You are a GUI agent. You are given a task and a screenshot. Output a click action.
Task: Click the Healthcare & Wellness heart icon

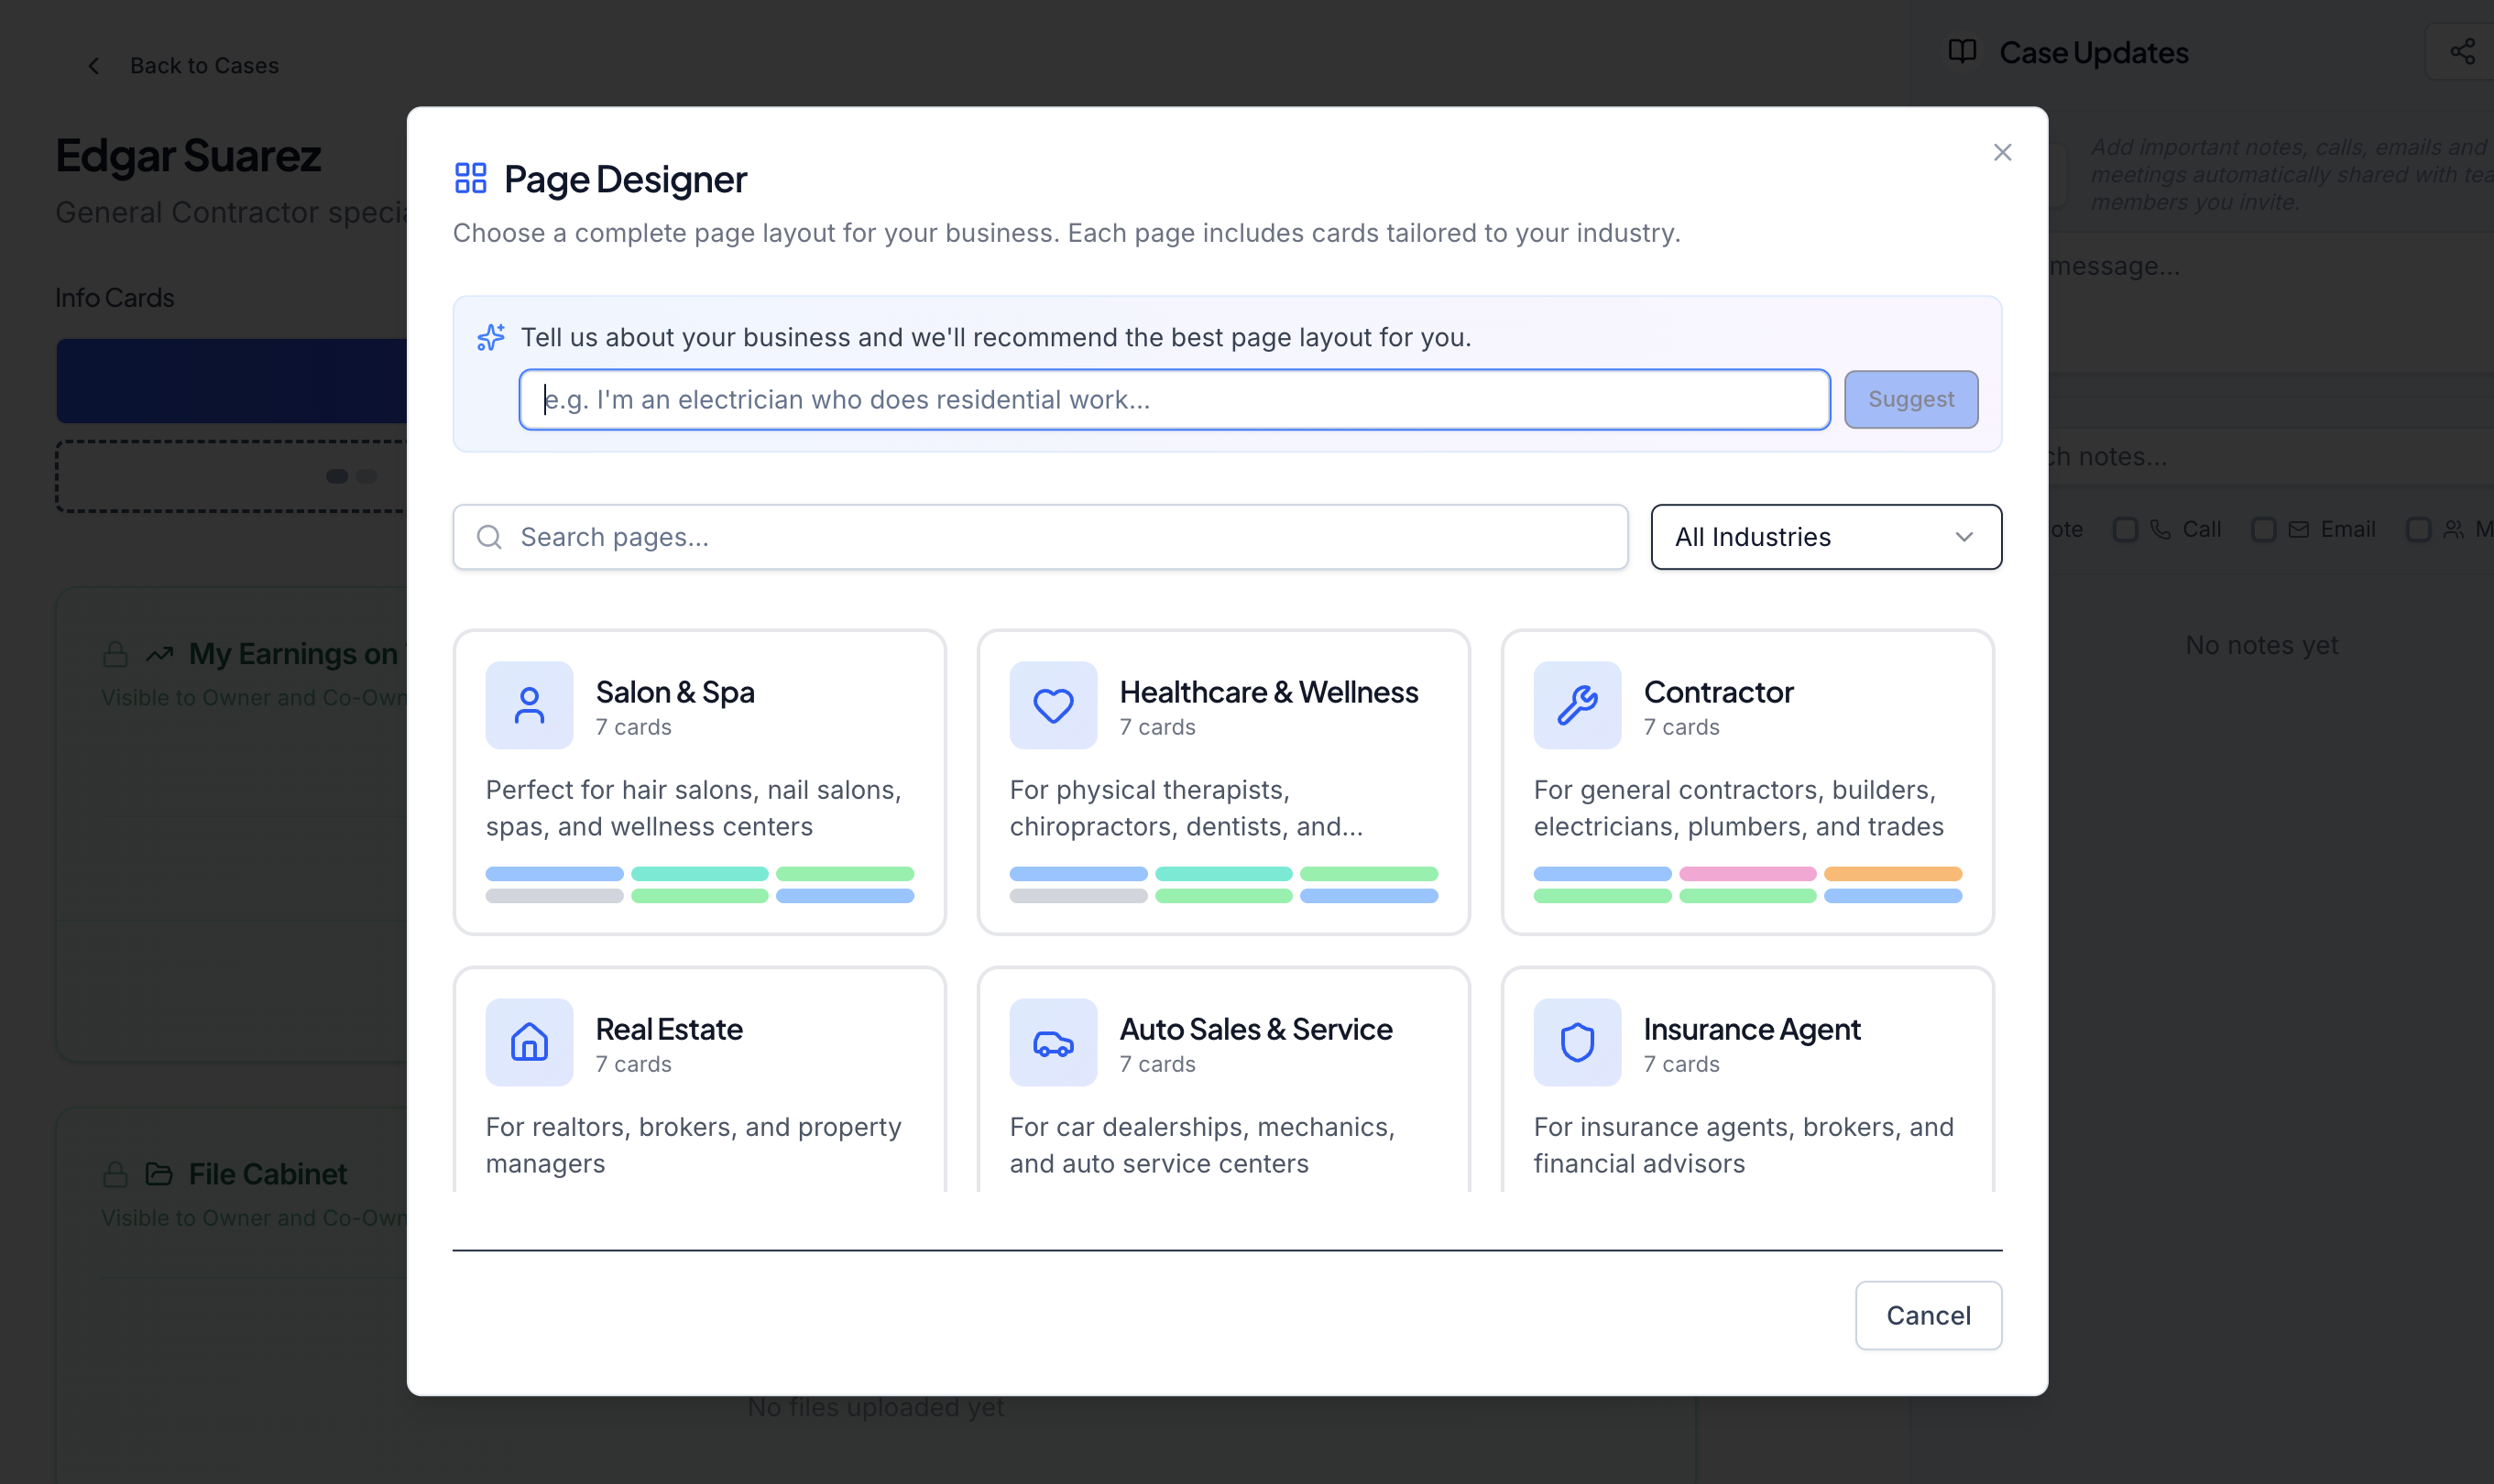[x=1053, y=705]
